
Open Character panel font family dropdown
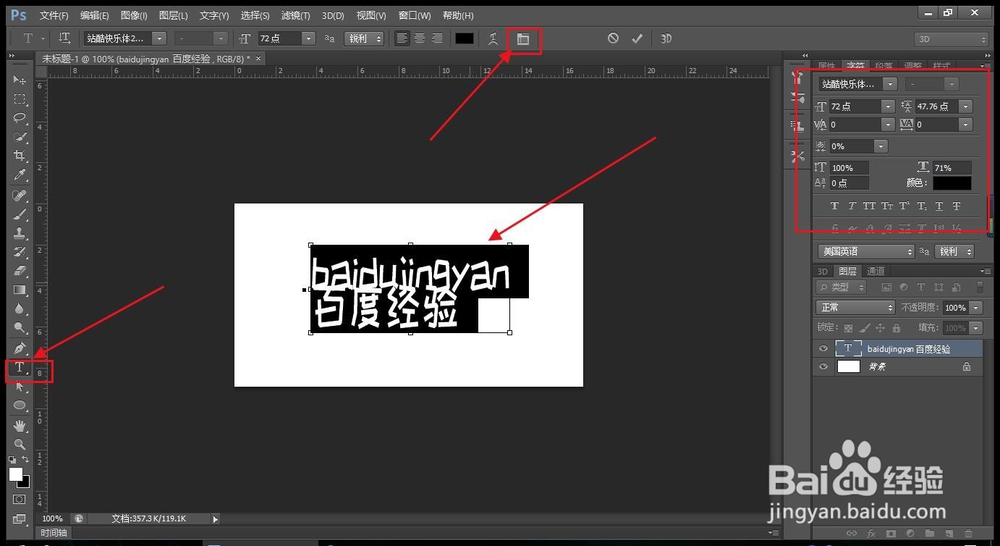(890, 84)
